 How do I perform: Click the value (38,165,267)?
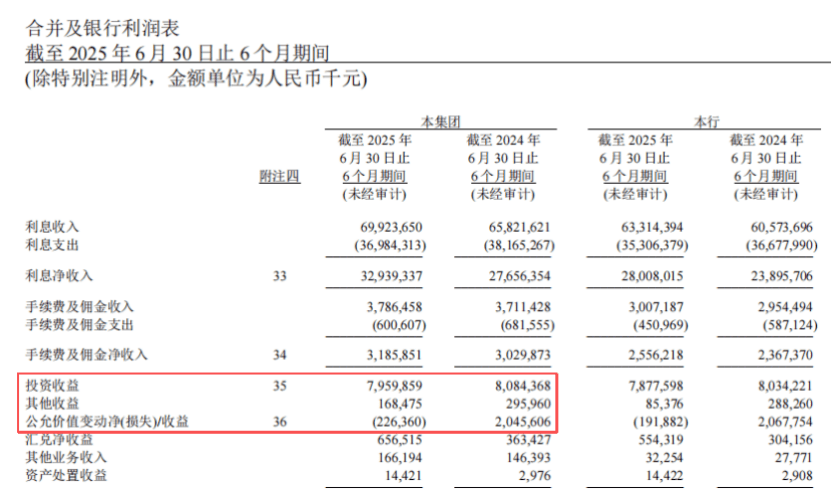pos(519,245)
